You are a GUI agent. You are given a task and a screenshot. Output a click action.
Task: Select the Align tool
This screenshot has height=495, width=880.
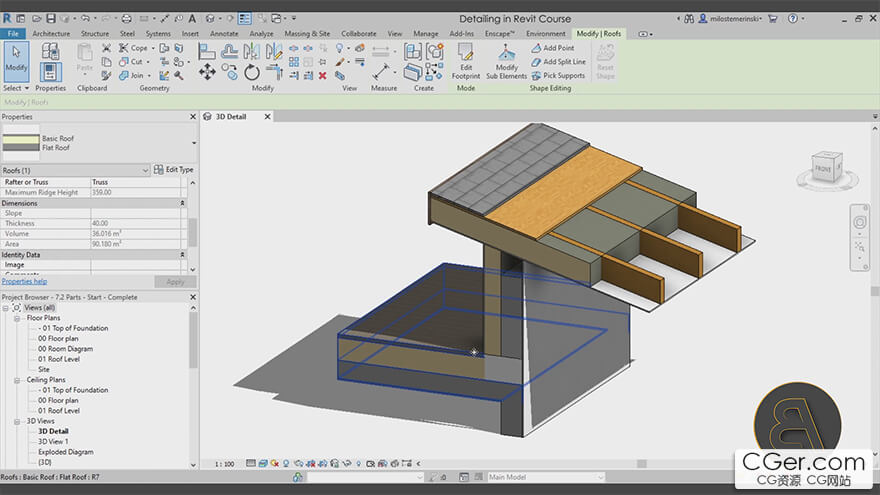tap(207, 52)
